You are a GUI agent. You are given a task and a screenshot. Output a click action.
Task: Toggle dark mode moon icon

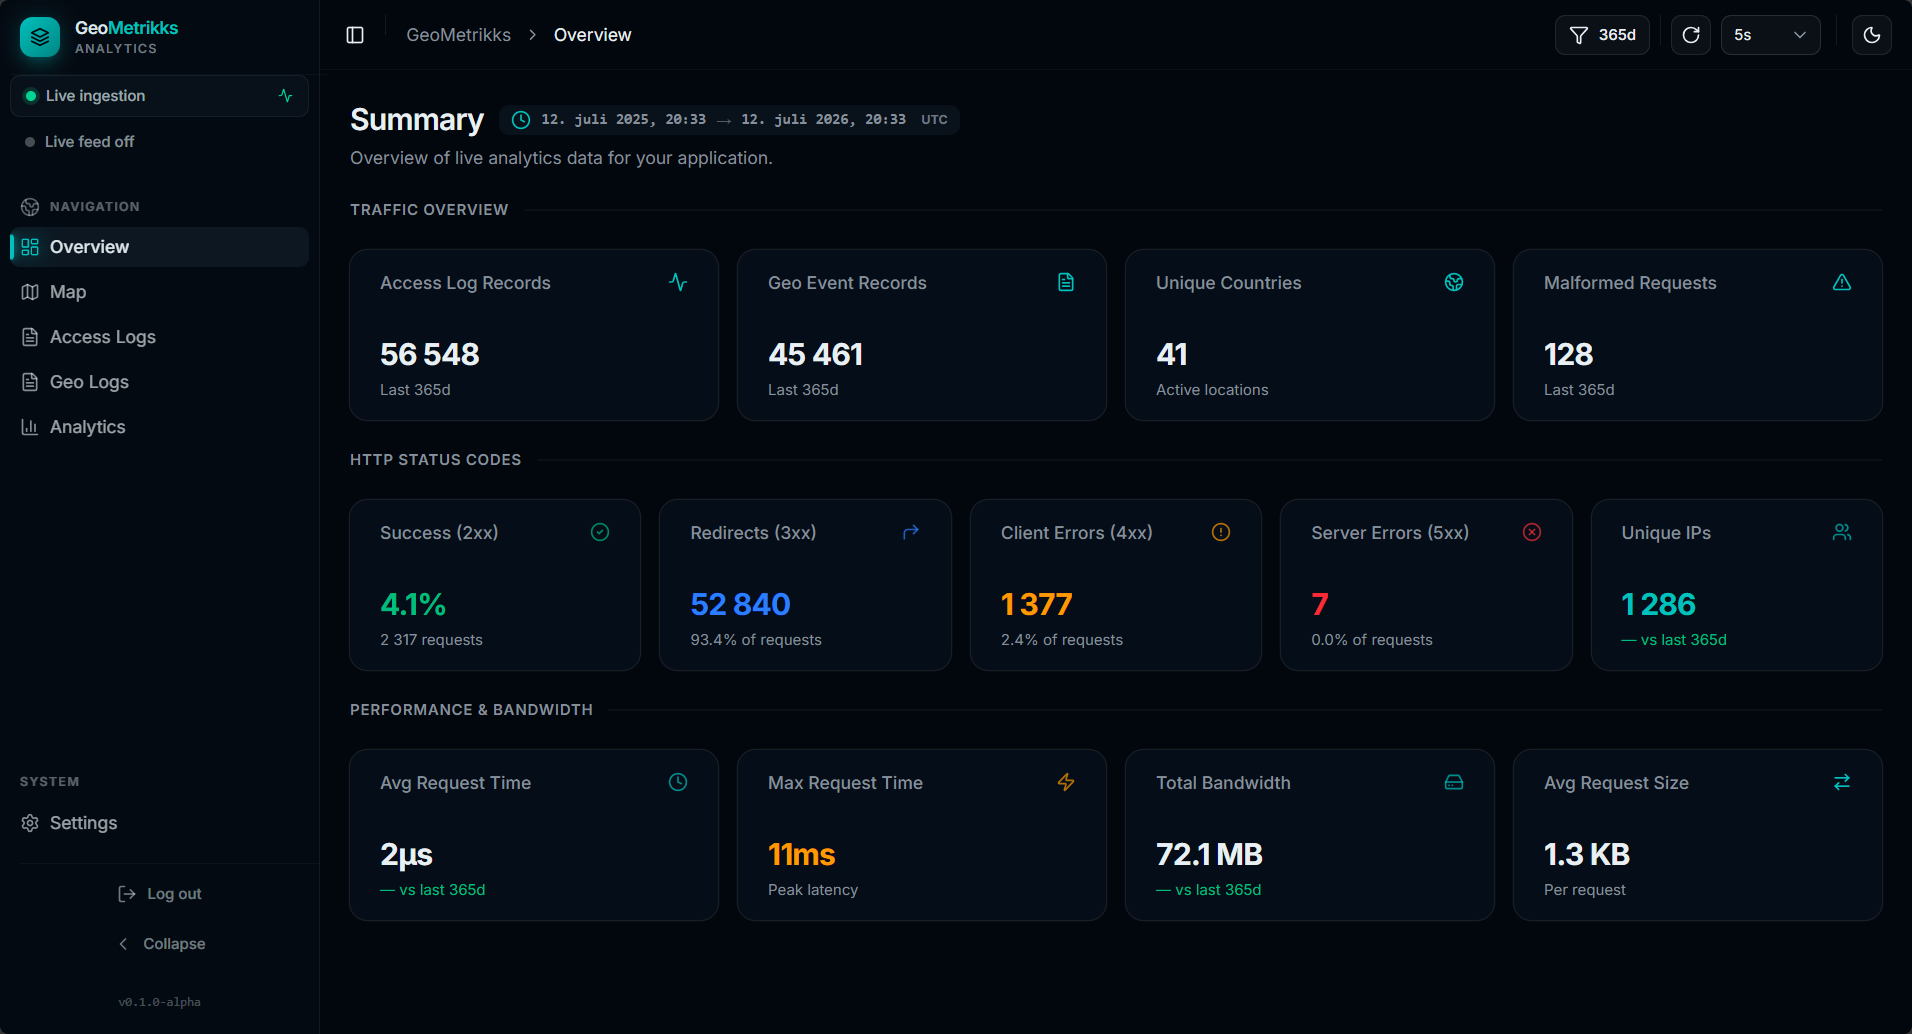1872,35
